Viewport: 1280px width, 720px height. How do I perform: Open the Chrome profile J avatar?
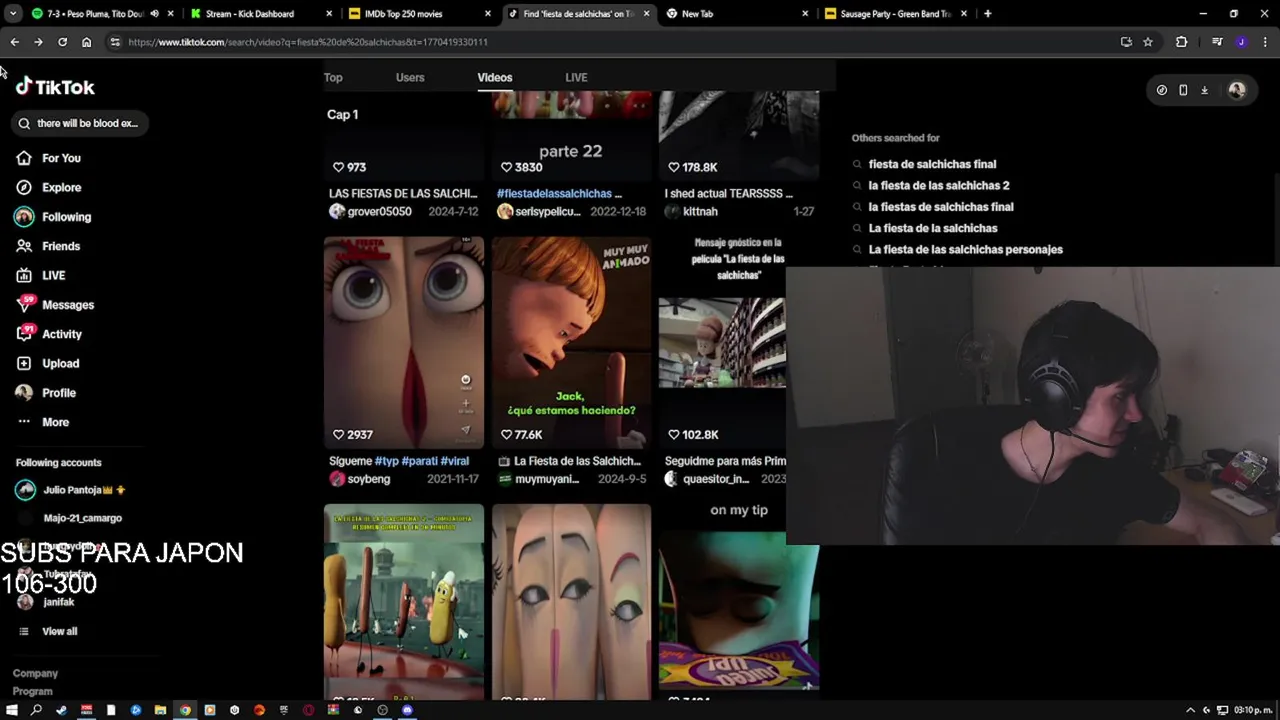[1241, 42]
